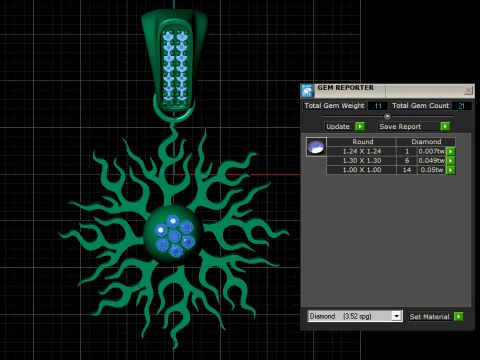Click the Total Gem Weight label
The image size is (480, 360).
[x=334, y=106]
